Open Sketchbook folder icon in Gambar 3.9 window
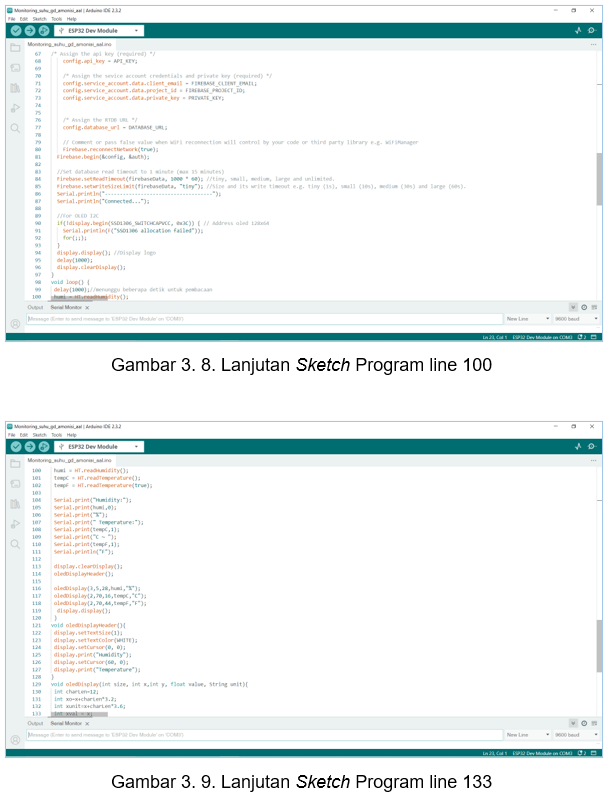This screenshot has height=797, width=607. point(15,464)
